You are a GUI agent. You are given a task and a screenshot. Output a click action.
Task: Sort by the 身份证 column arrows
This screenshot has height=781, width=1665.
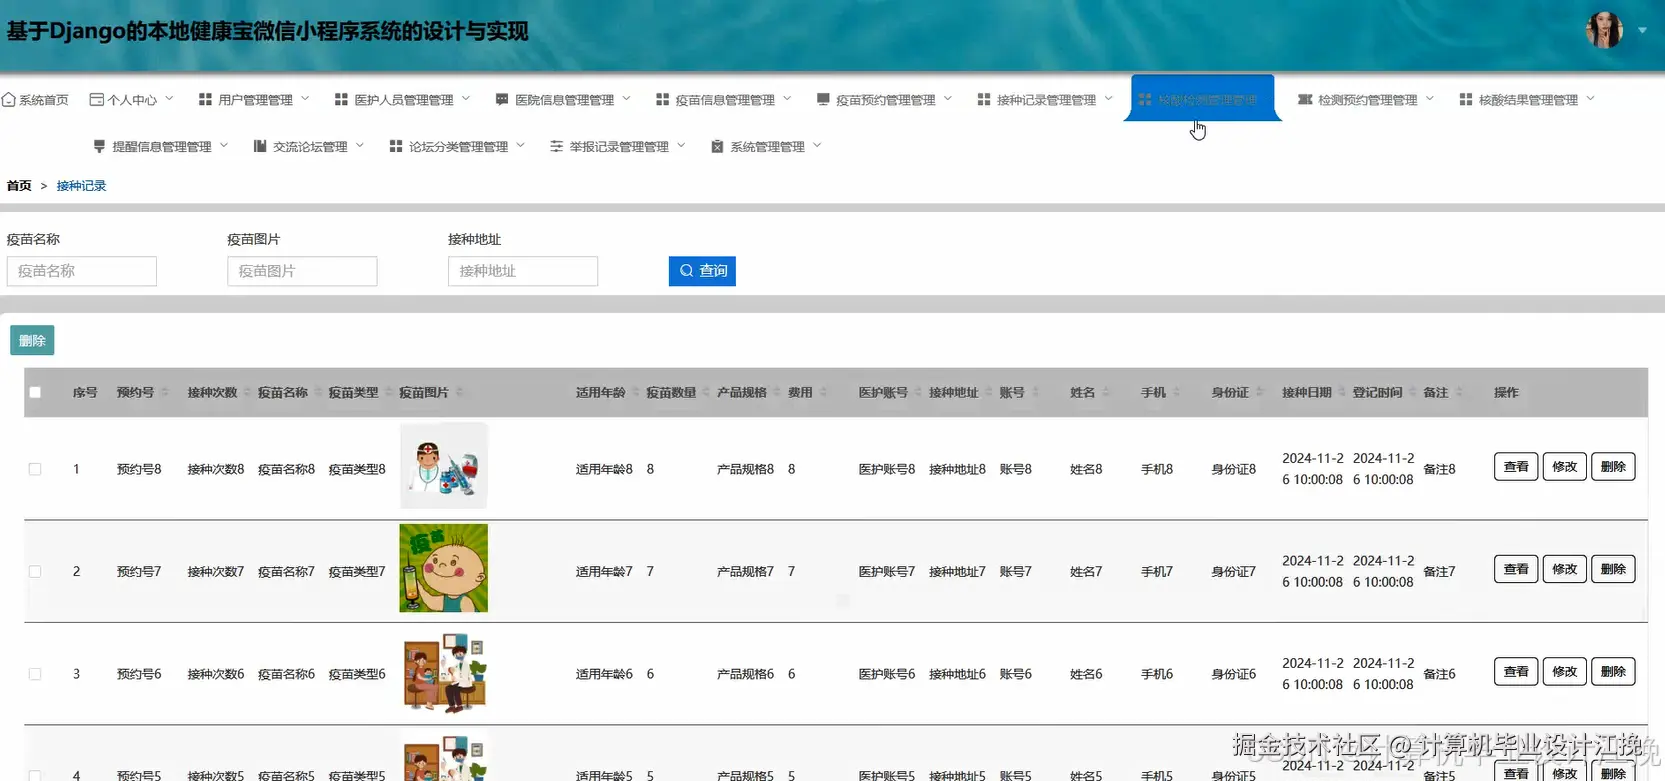[x=1259, y=392]
